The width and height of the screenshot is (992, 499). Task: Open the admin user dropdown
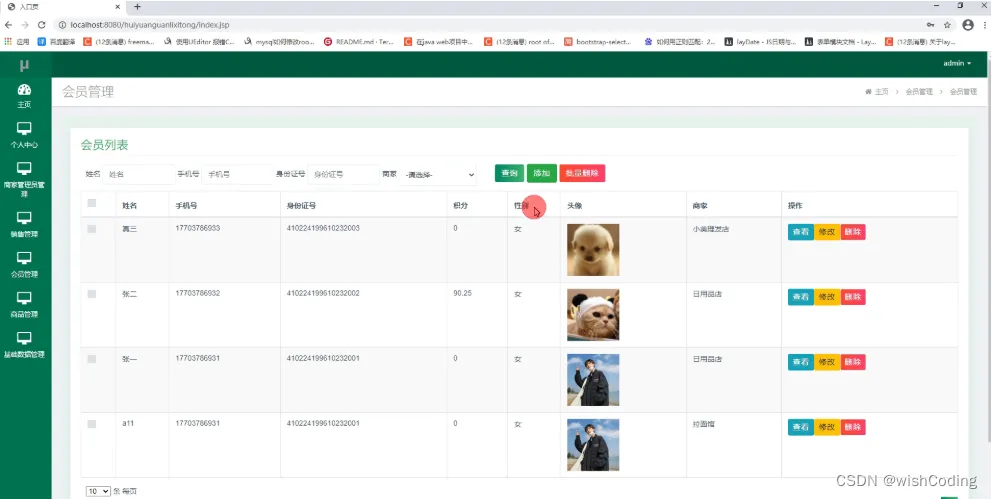(957, 63)
